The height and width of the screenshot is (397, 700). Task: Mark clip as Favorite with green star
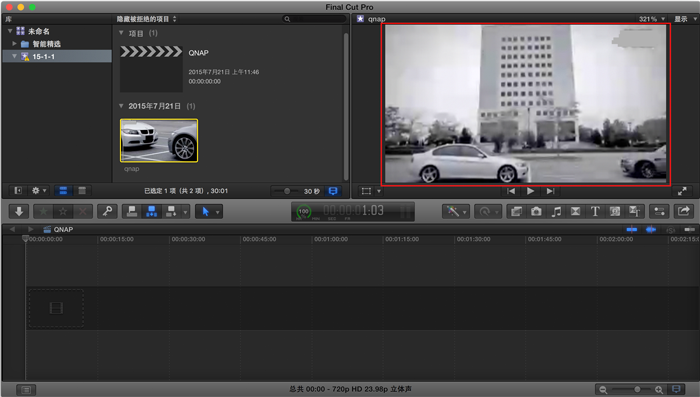(x=43, y=211)
